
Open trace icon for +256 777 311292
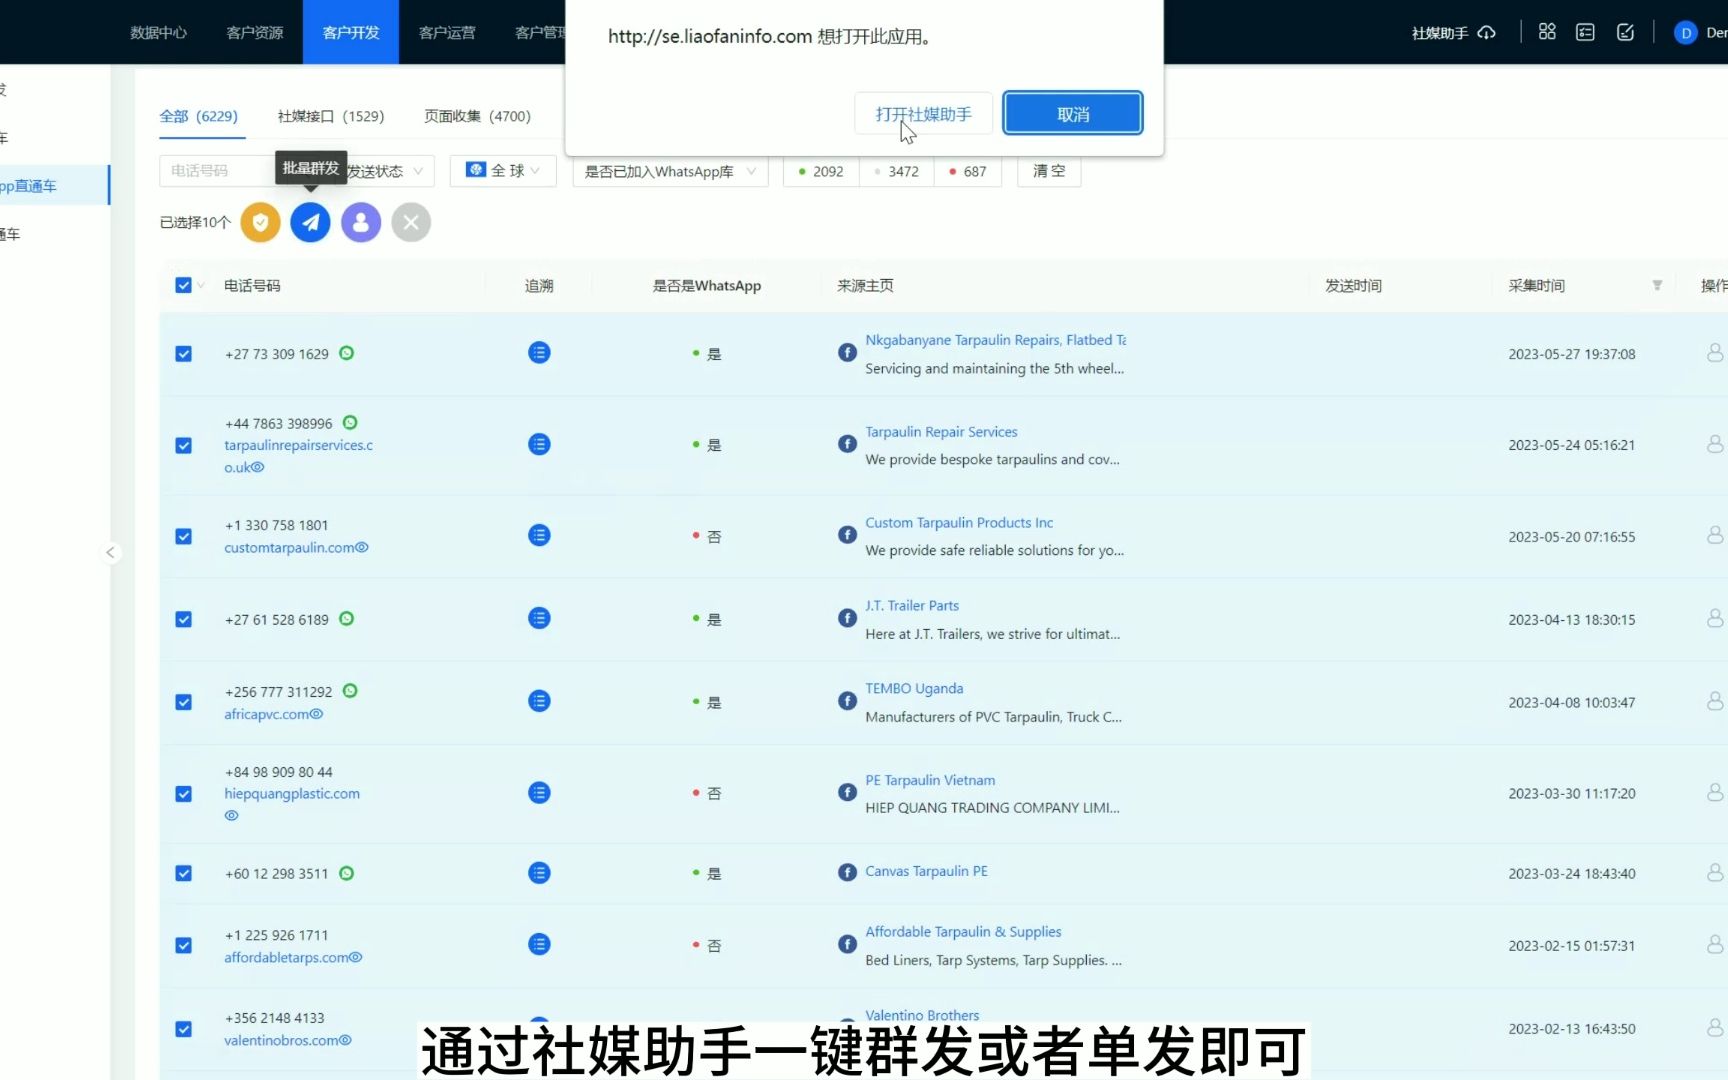(539, 702)
